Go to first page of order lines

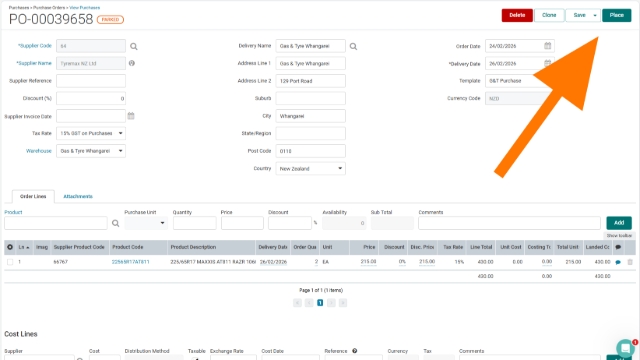click(297, 303)
